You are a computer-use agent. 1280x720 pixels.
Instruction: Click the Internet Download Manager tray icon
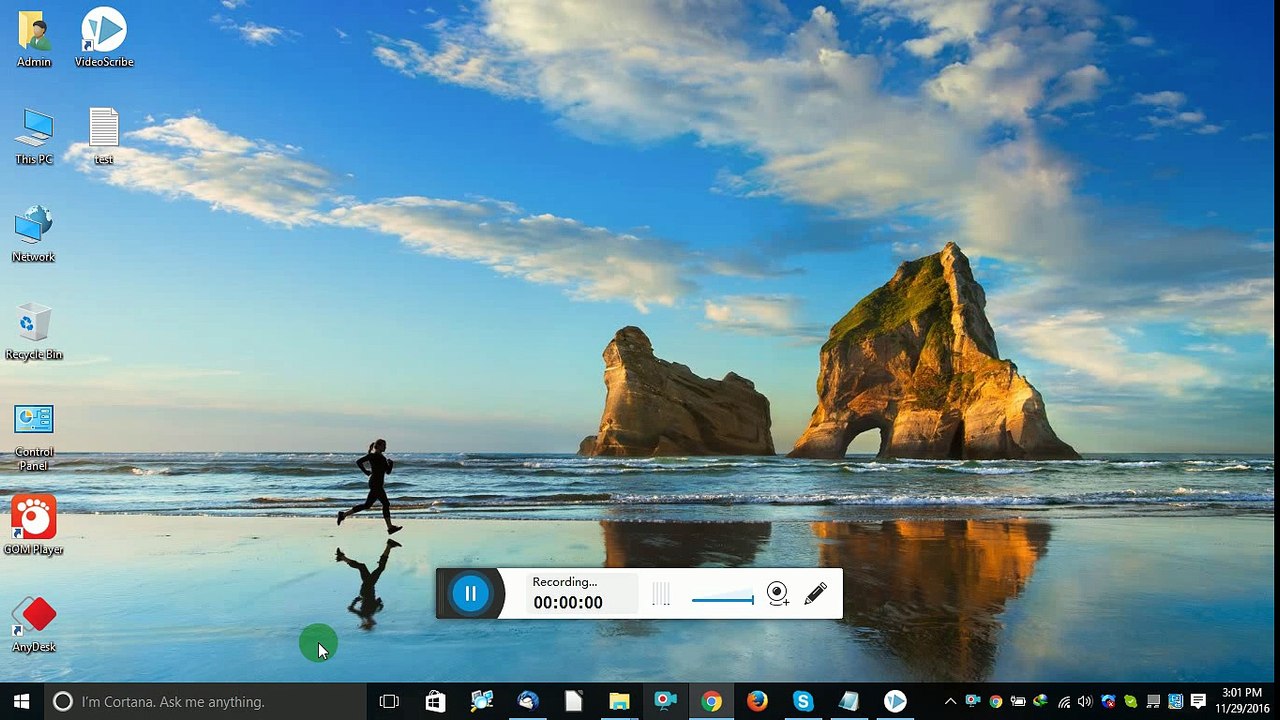click(x=1041, y=702)
